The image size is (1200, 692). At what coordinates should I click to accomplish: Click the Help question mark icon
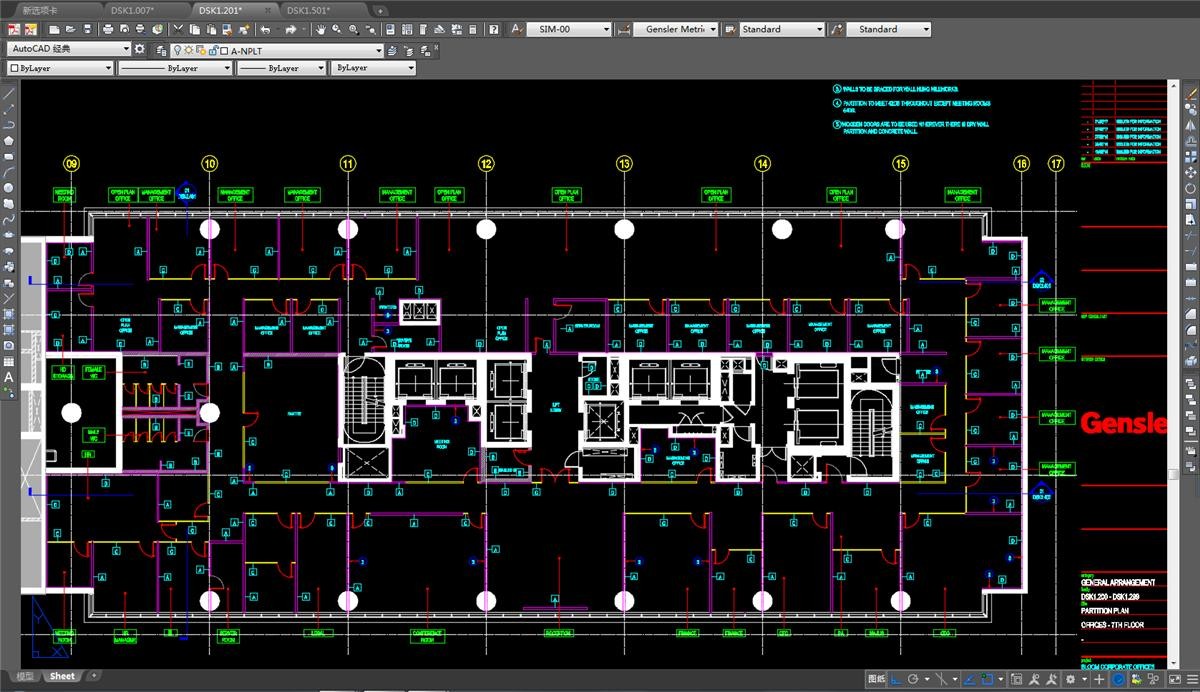494,30
